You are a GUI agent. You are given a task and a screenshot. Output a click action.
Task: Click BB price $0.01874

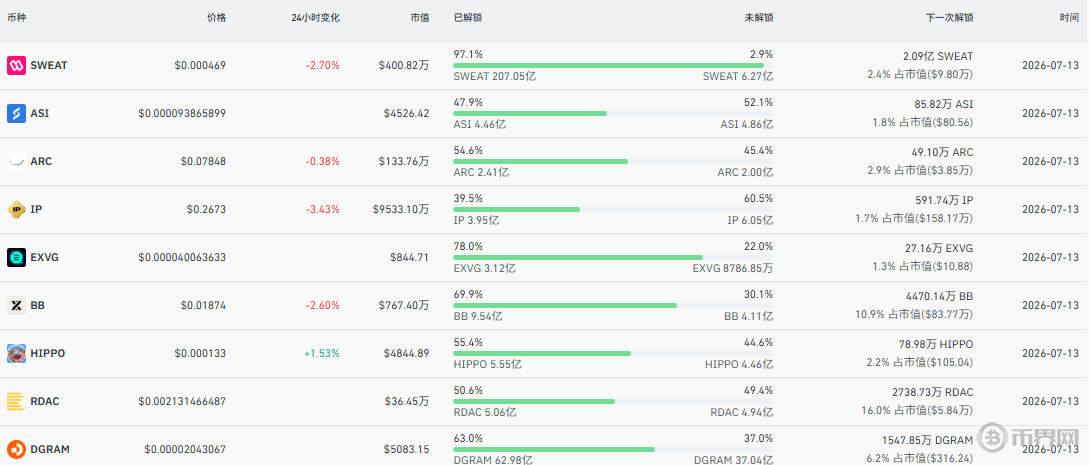pyautogui.click(x=203, y=305)
